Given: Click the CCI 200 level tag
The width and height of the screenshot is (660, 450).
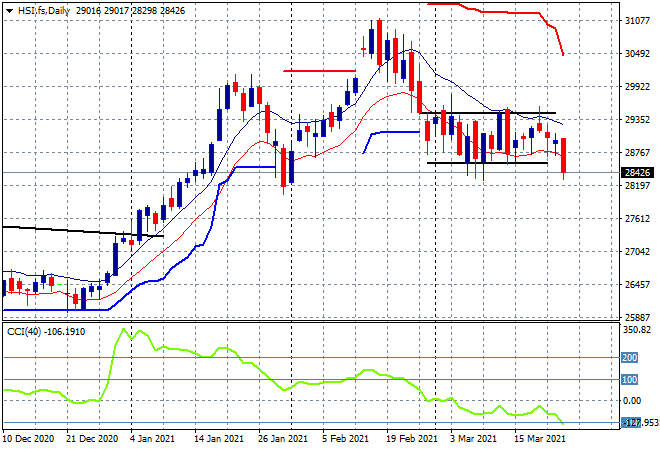Looking at the screenshot, I should (x=630, y=358).
